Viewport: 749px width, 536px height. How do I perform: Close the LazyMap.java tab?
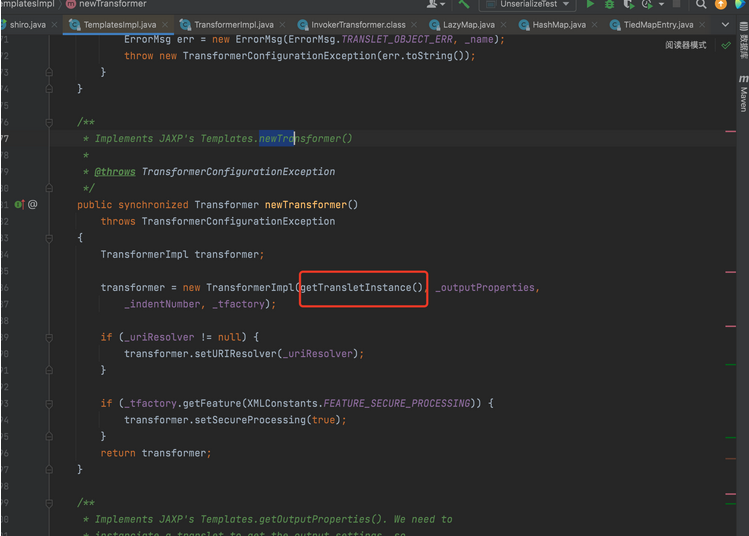pyautogui.click(x=503, y=24)
